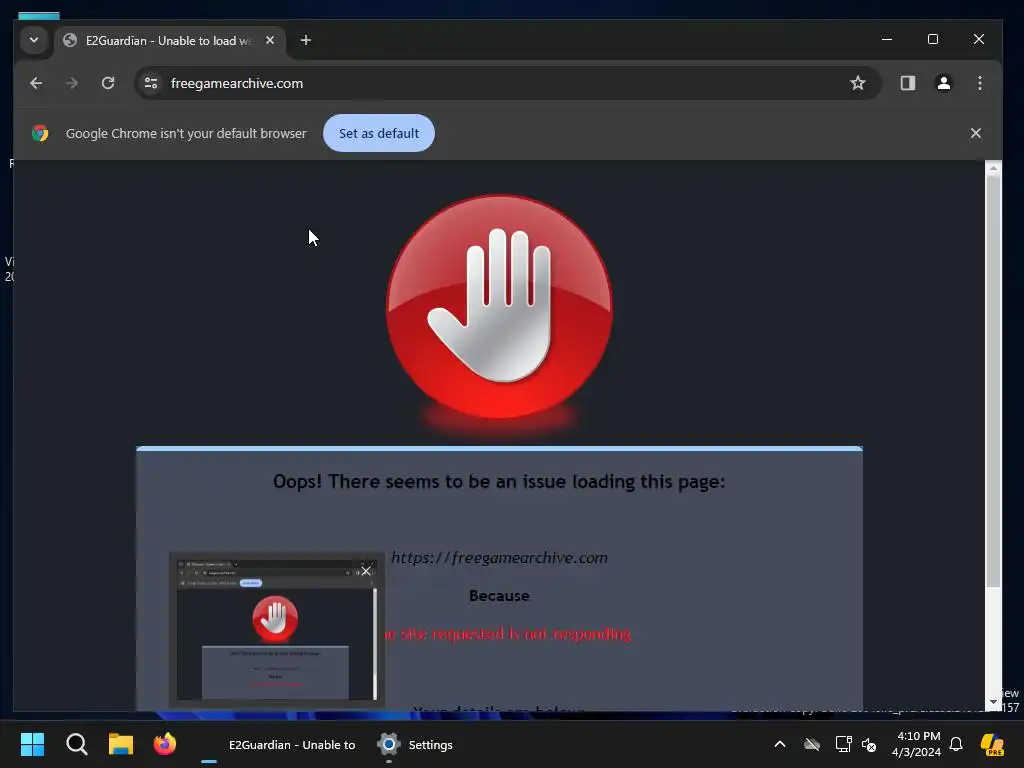1024x768 pixels.
Task: Click 'Oops! There seems to be an issue' heading
Action: pyautogui.click(x=499, y=482)
